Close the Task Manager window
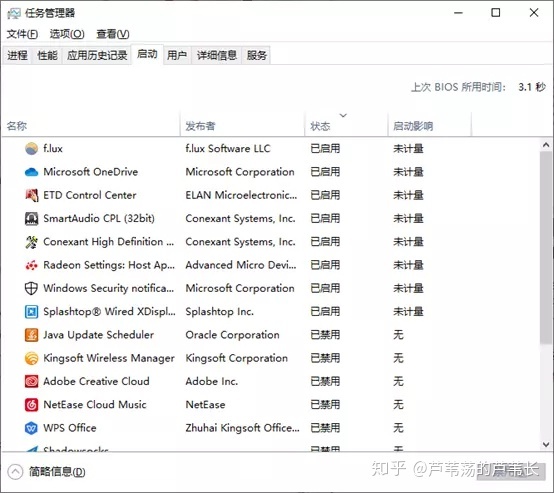The width and height of the screenshot is (554, 493). [534, 13]
